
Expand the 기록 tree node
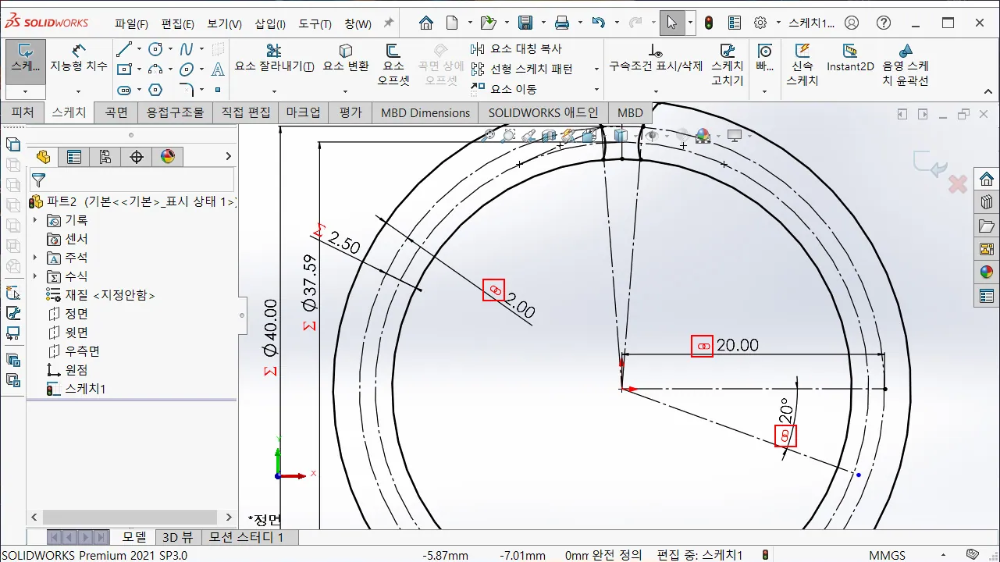tap(35, 220)
